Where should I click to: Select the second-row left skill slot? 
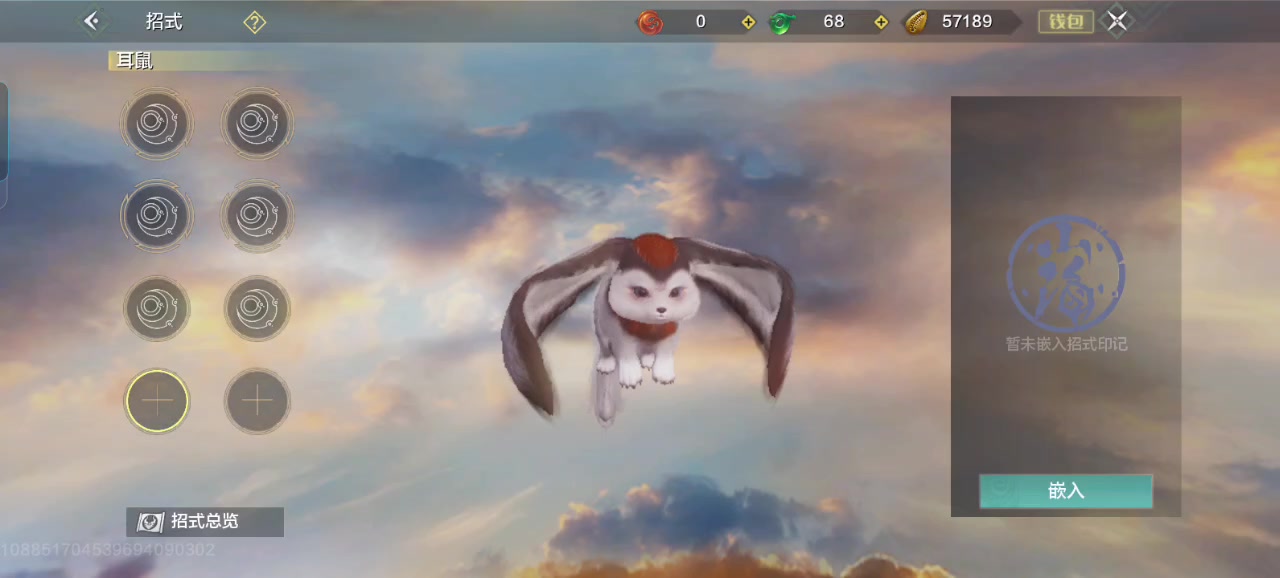pos(157,216)
